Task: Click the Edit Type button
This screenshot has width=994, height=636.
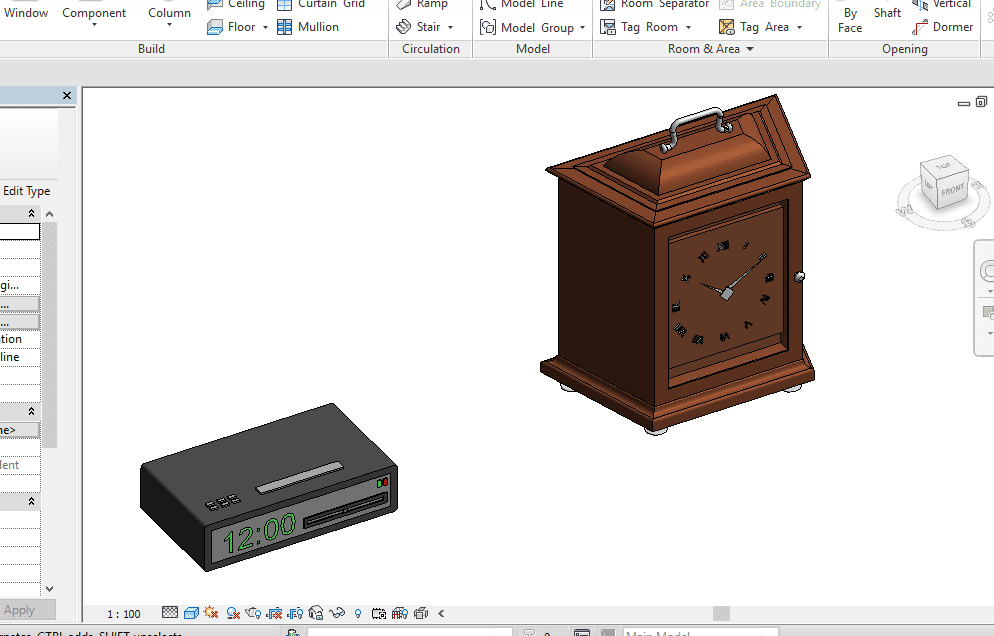Action: point(26,191)
